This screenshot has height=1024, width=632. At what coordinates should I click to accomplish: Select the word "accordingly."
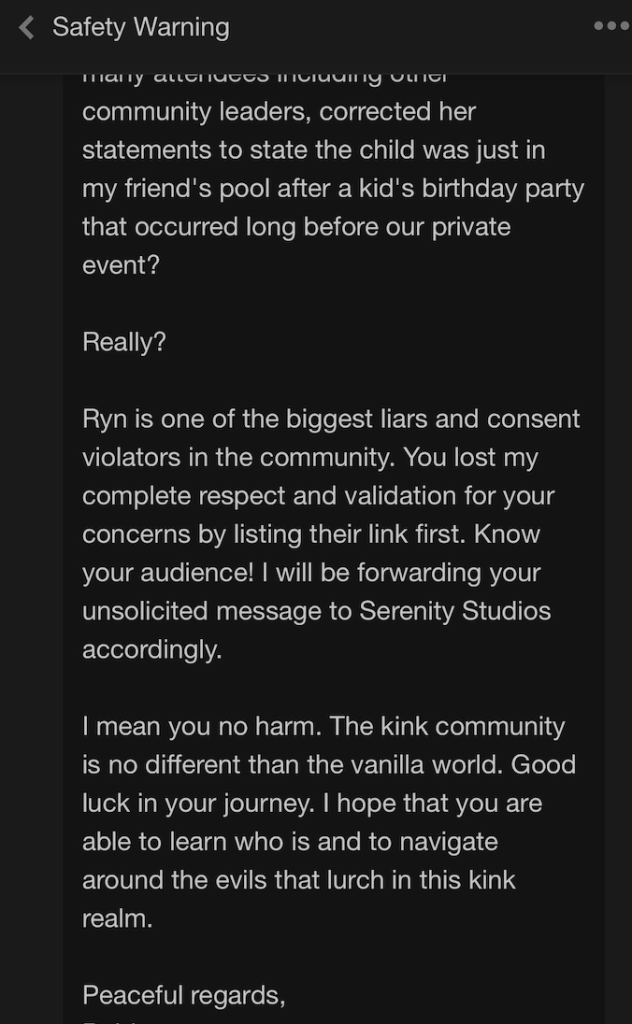(x=151, y=649)
